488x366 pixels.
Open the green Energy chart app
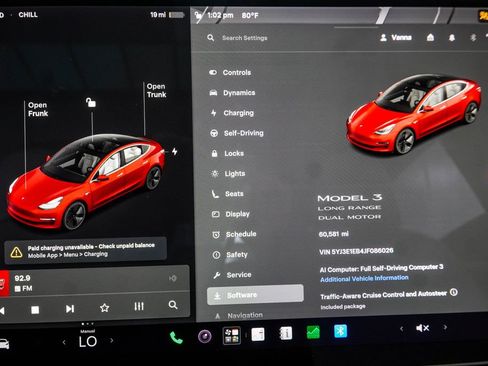tap(313, 332)
